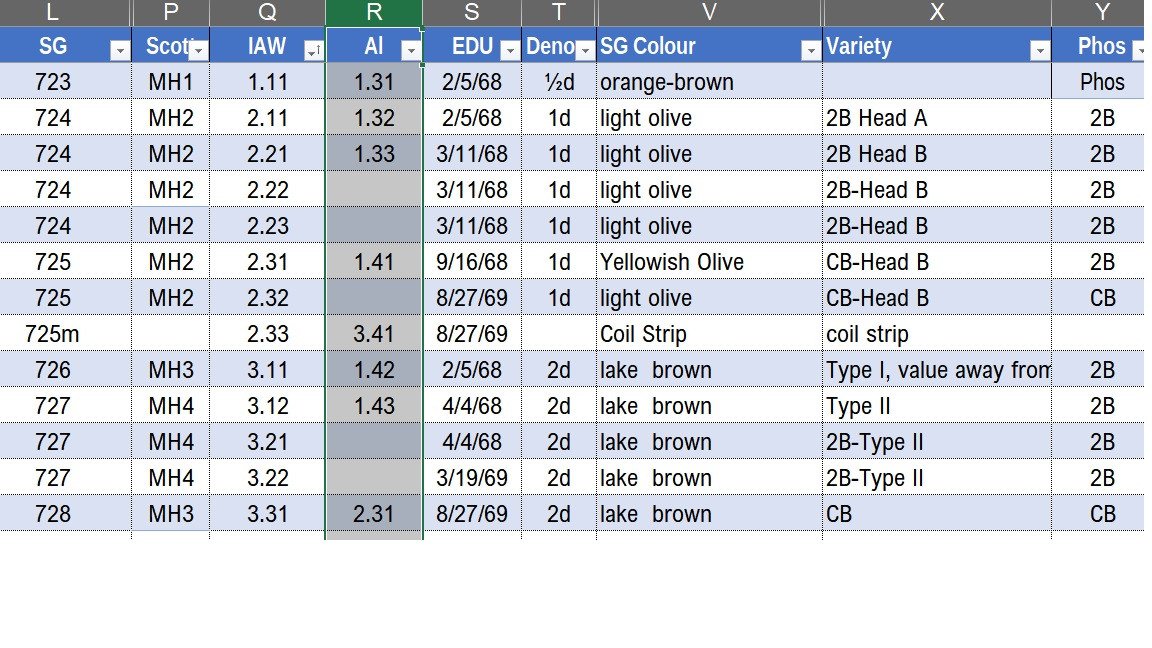This screenshot has width=1152, height=648.
Task: Click the cell containing 725m
Action: (53, 334)
